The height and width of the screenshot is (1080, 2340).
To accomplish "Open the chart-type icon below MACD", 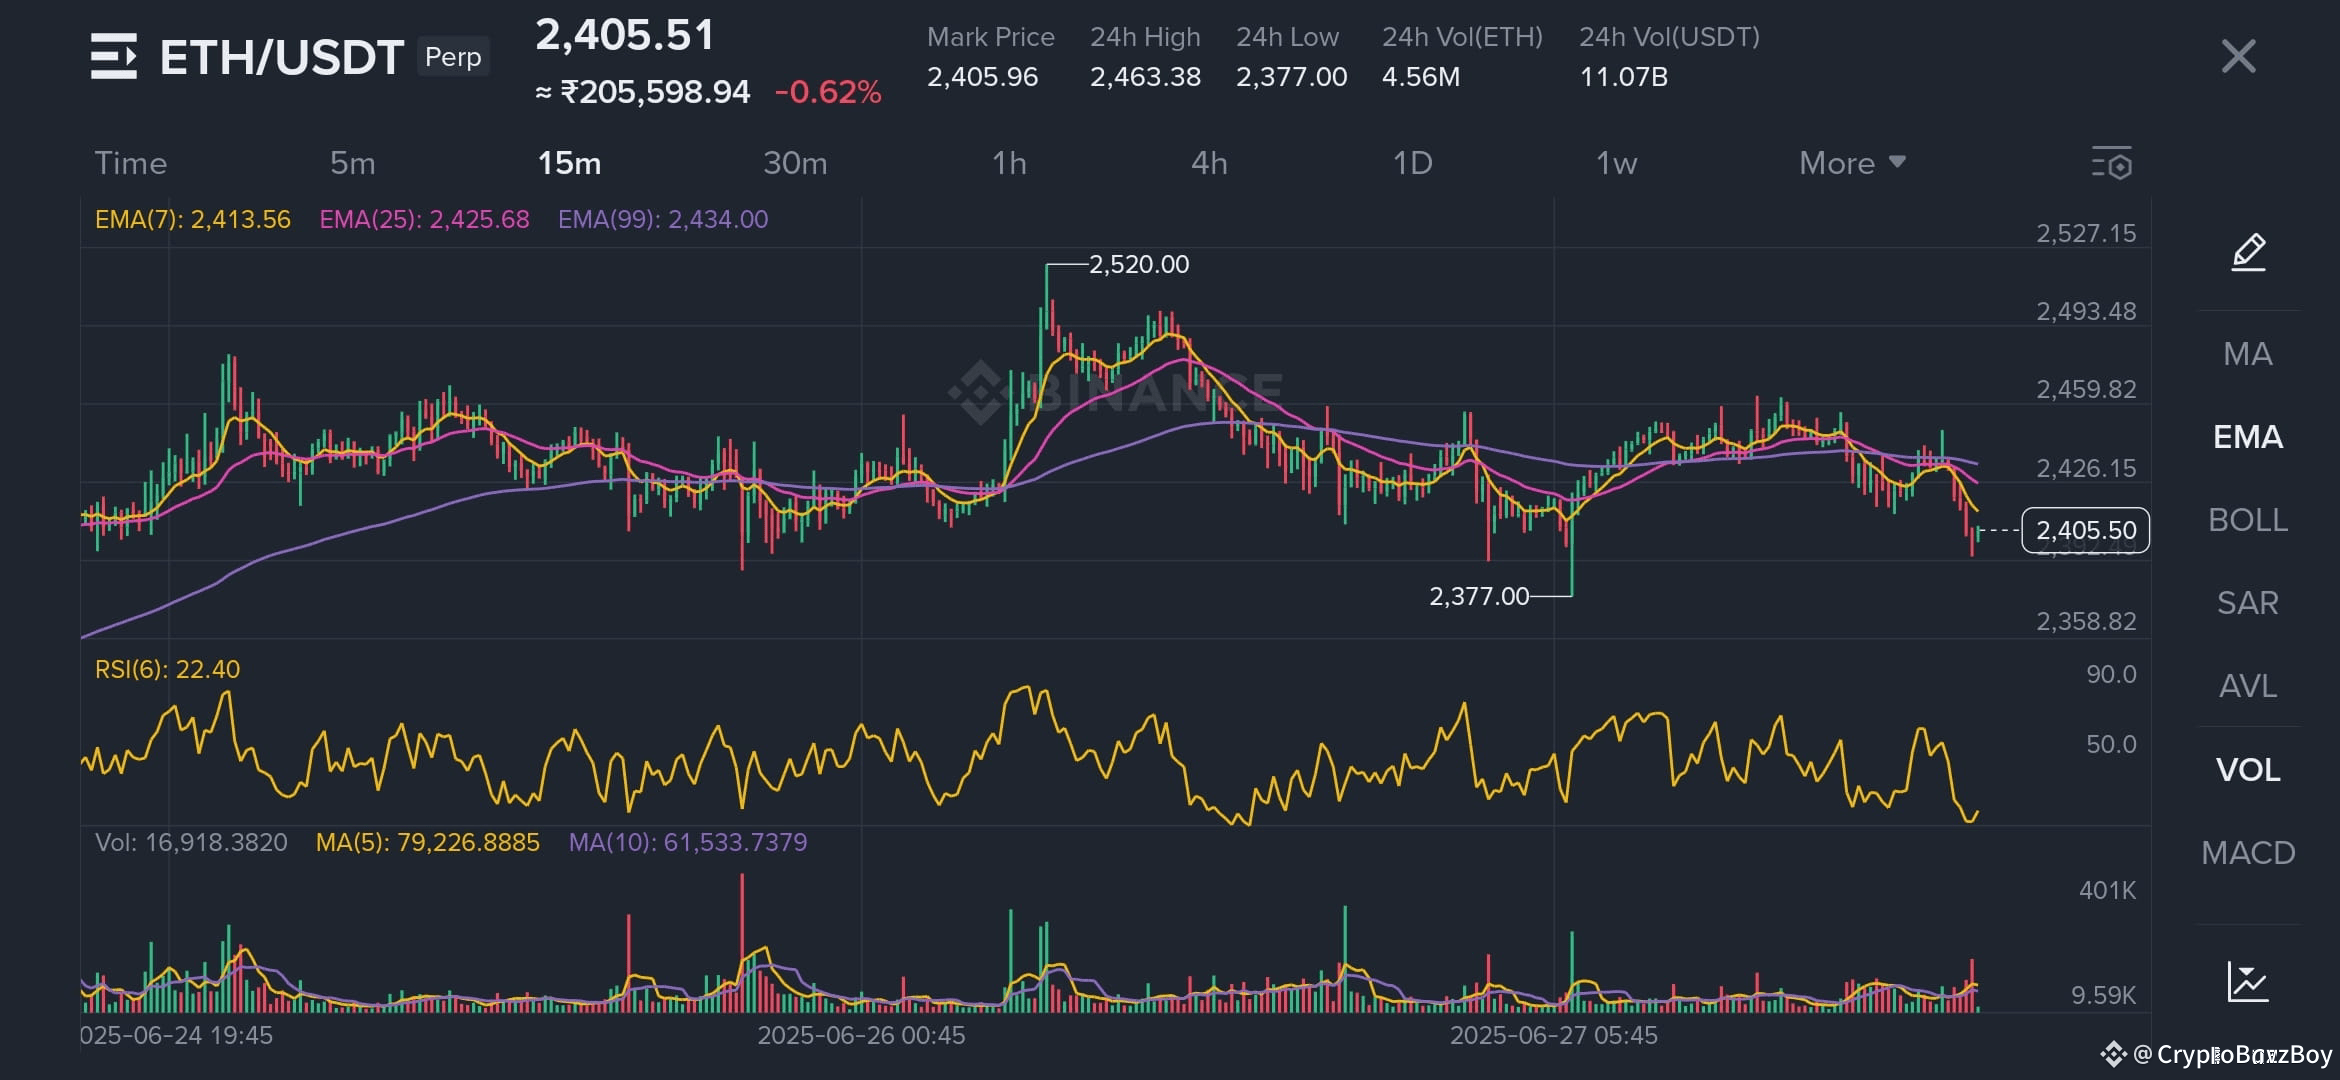I will pyautogui.click(x=2248, y=981).
